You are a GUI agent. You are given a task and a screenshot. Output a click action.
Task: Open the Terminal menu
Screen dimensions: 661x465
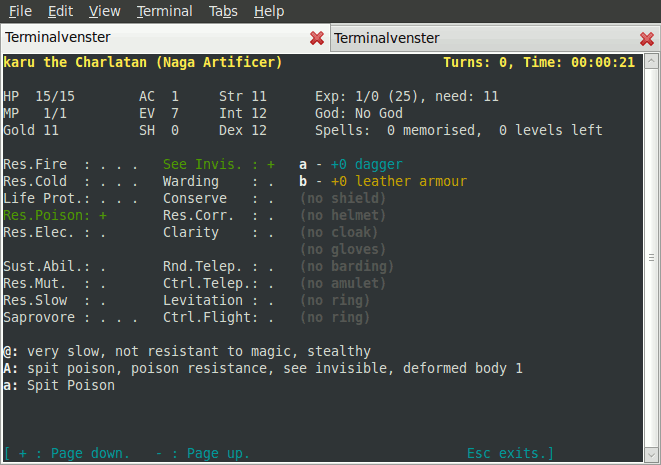tap(165, 11)
